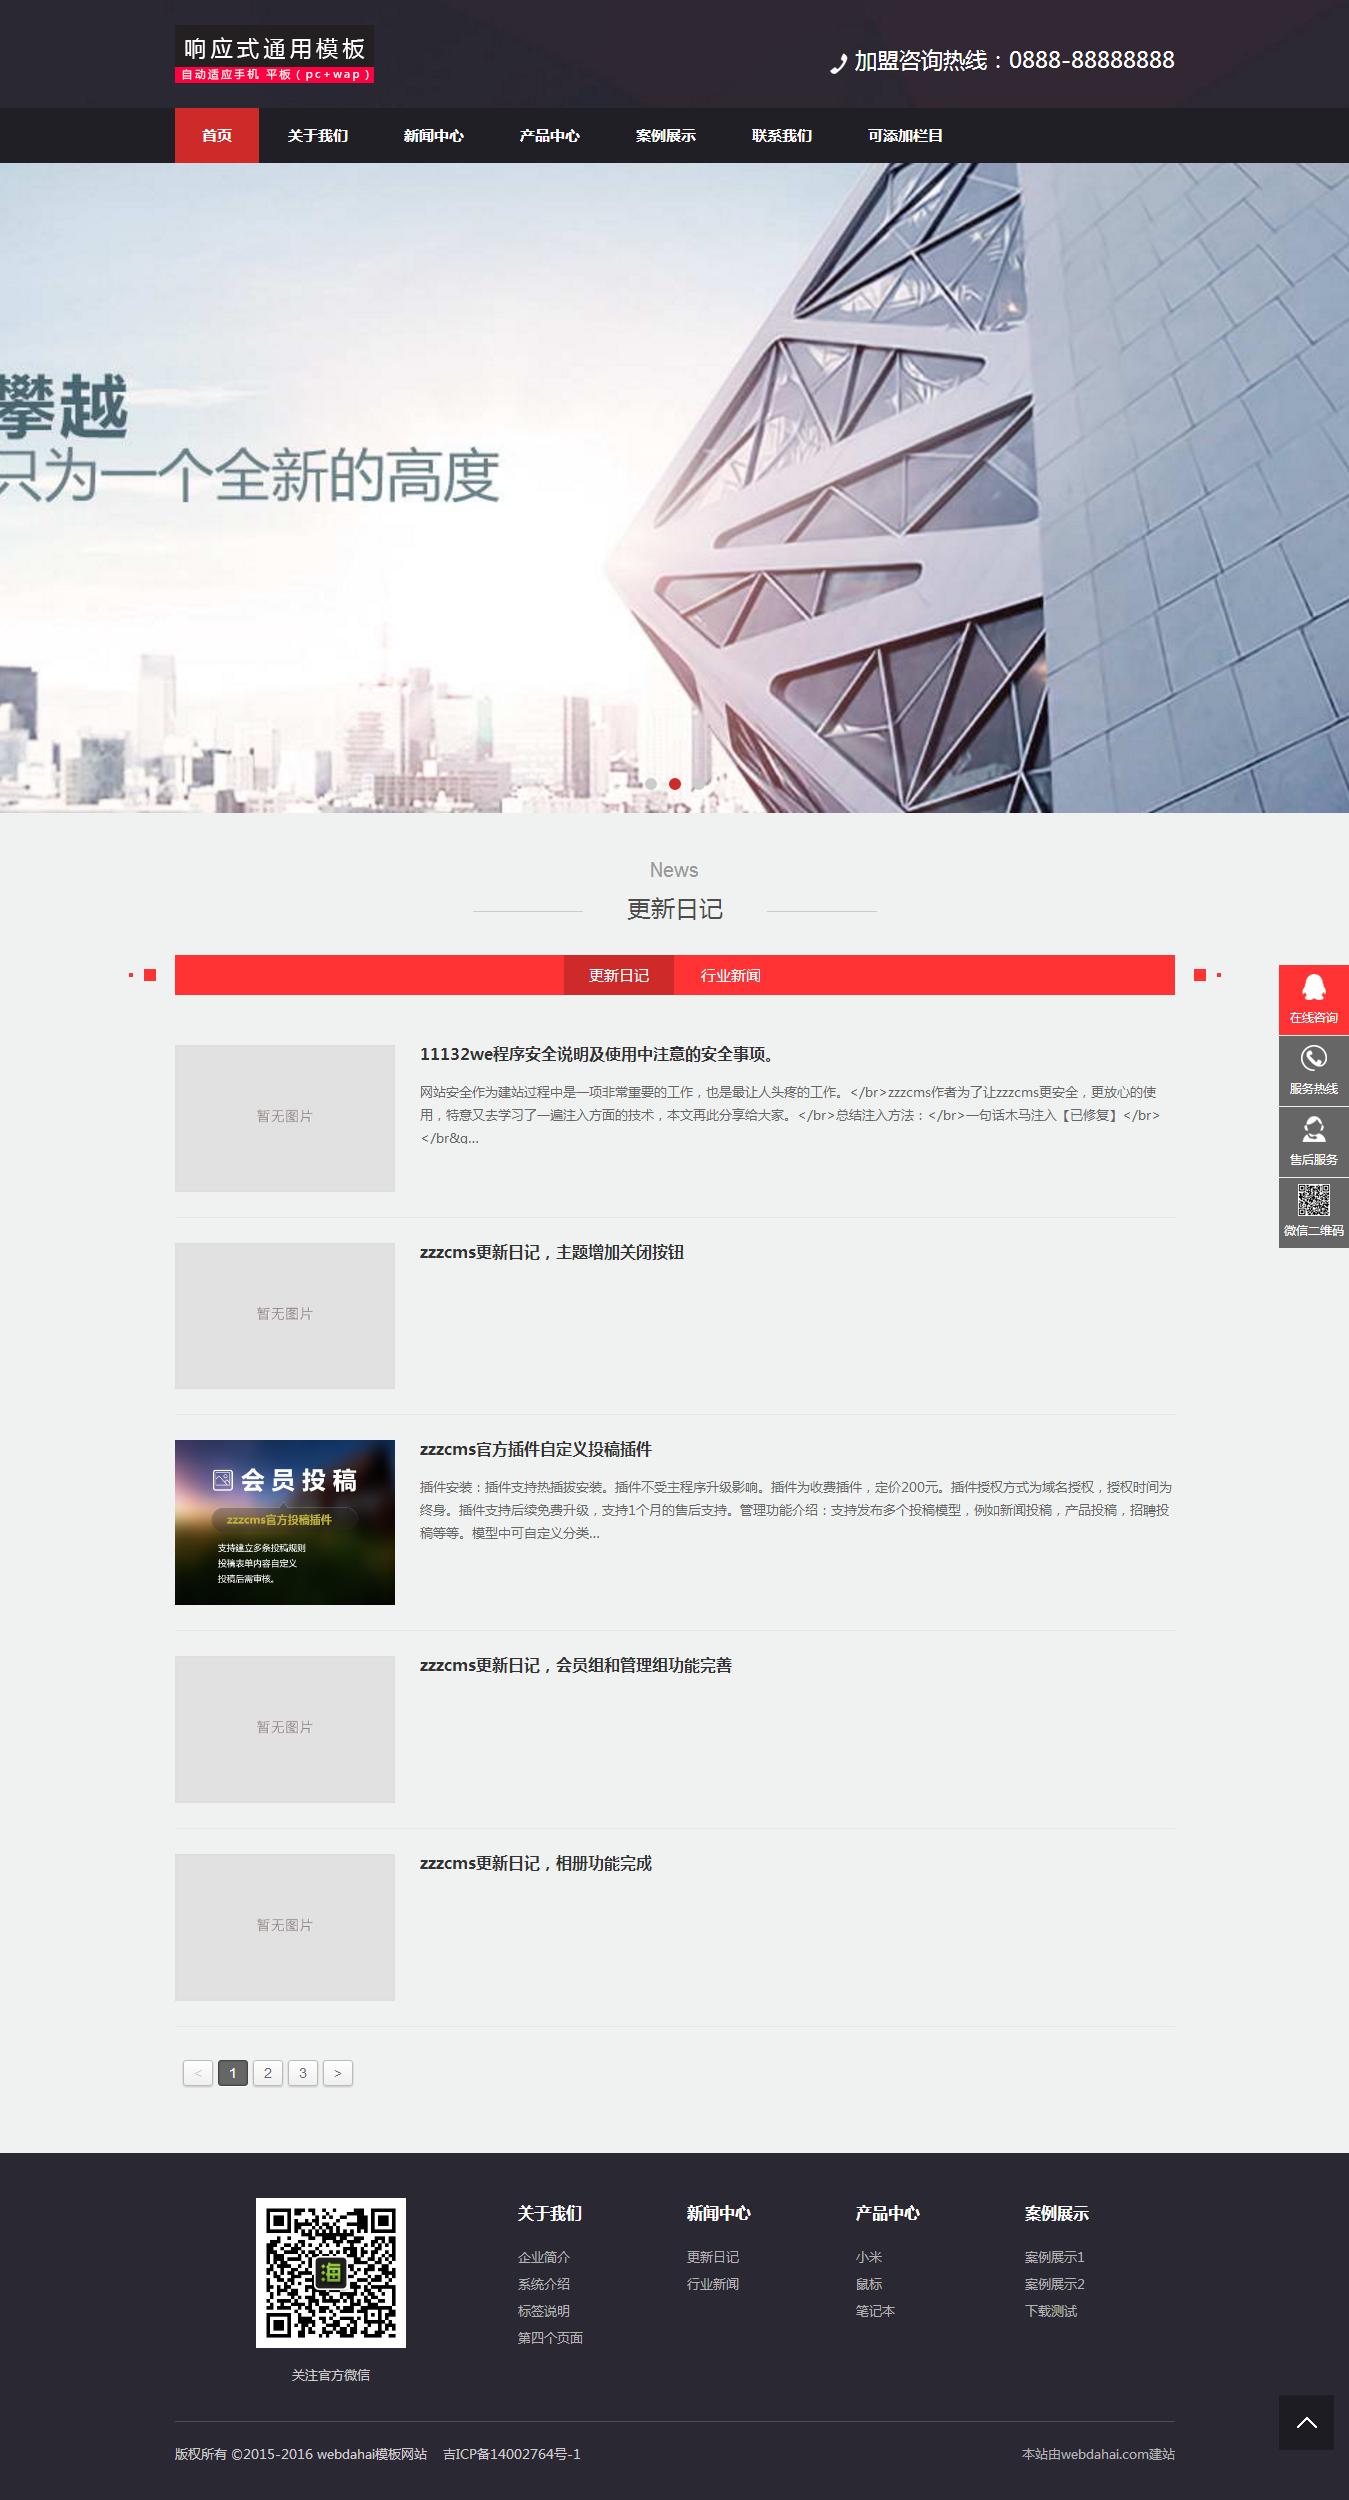Click footer heading 关于我们
1349x2500 pixels.
tap(550, 2213)
